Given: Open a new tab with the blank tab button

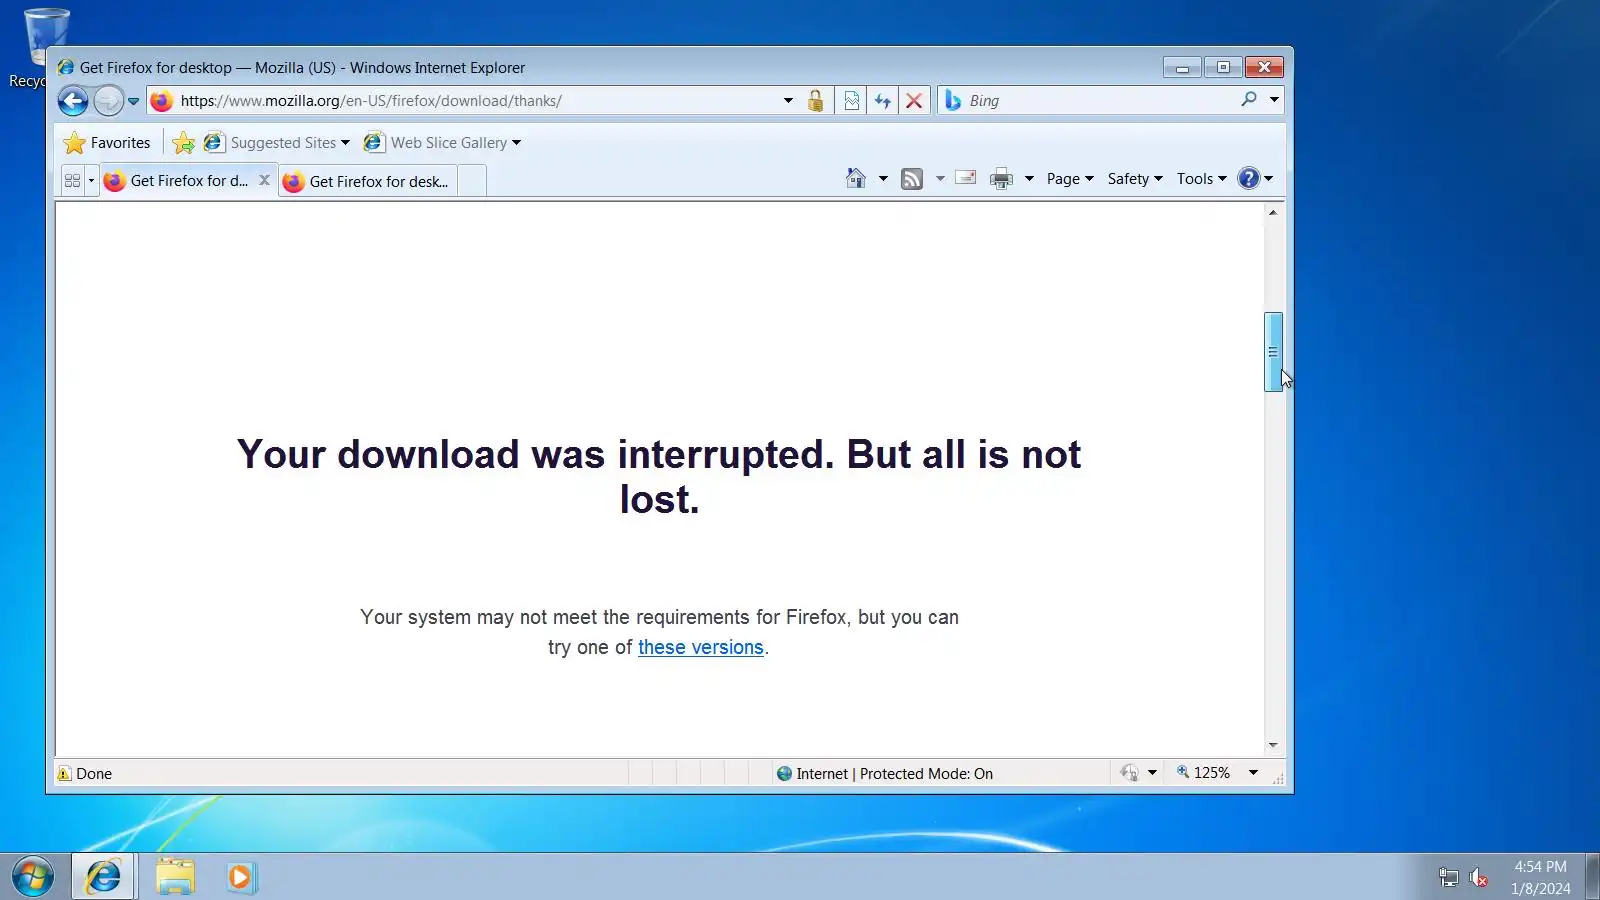Looking at the screenshot, I should pos(472,181).
